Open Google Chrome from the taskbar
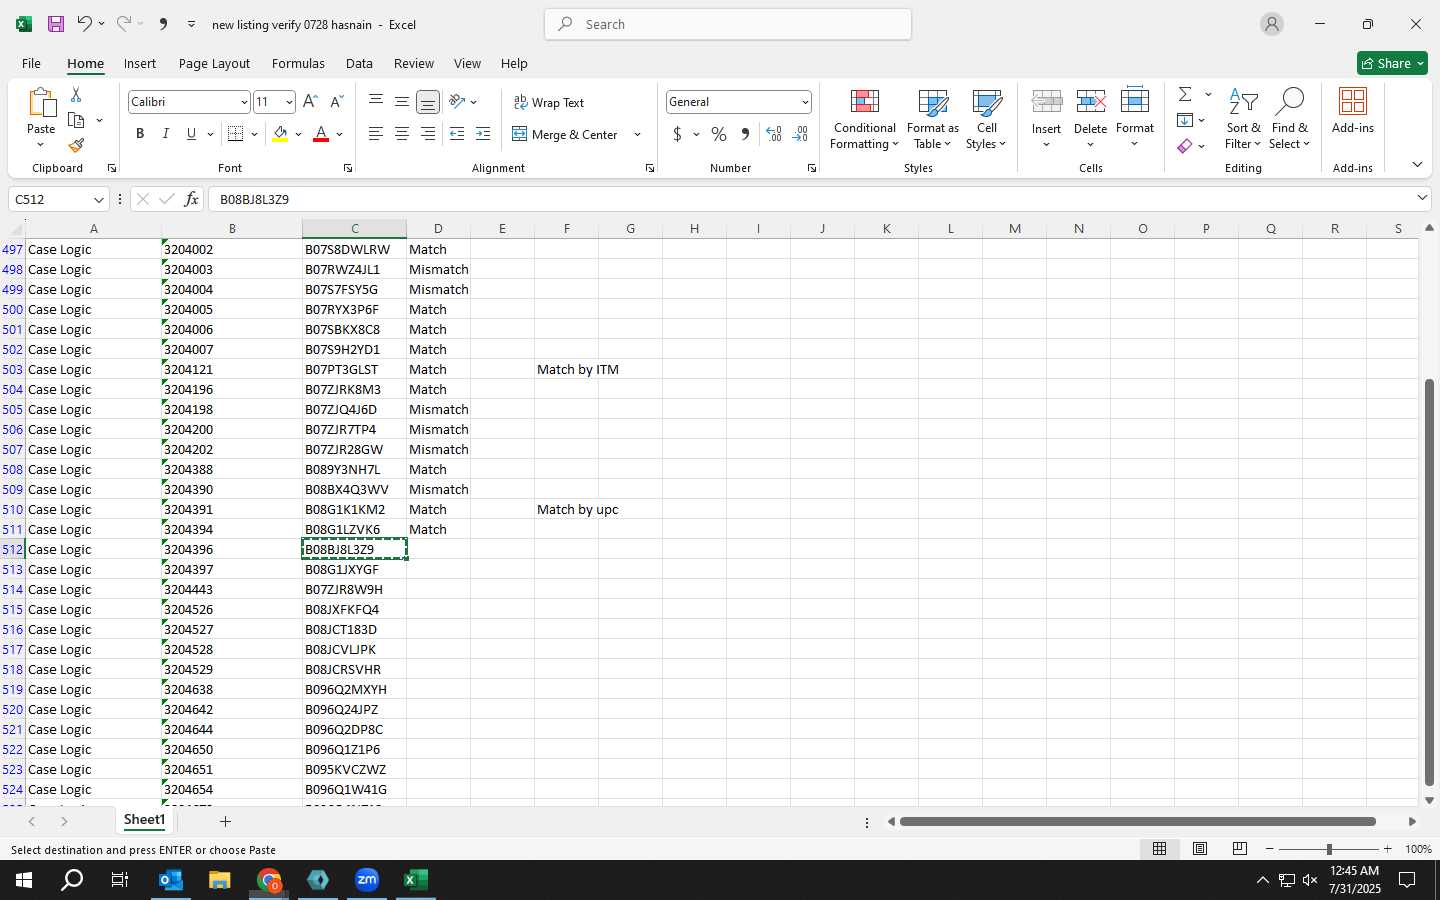Image resolution: width=1440 pixels, height=900 pixels. [x=269, y=880]
